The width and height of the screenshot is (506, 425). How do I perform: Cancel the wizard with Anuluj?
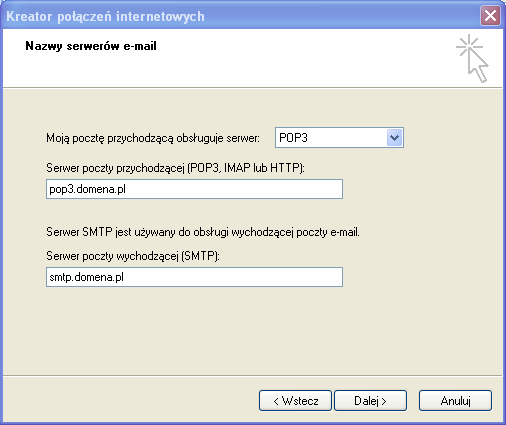point(455,401)
